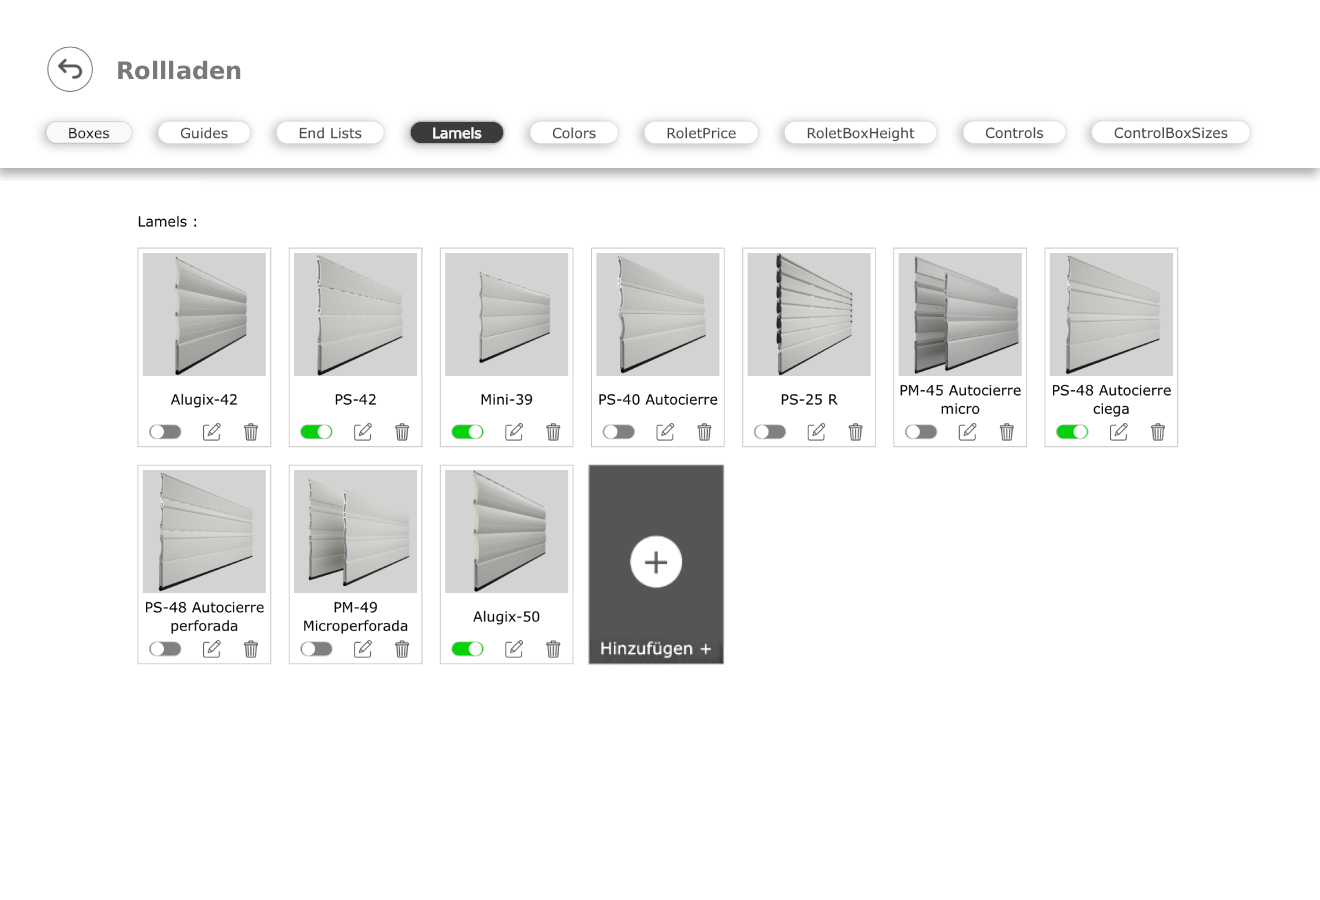This screenshot has width=1320, height=900.
Task: Open the Guides tab
Action: click(x=204, y=133)
